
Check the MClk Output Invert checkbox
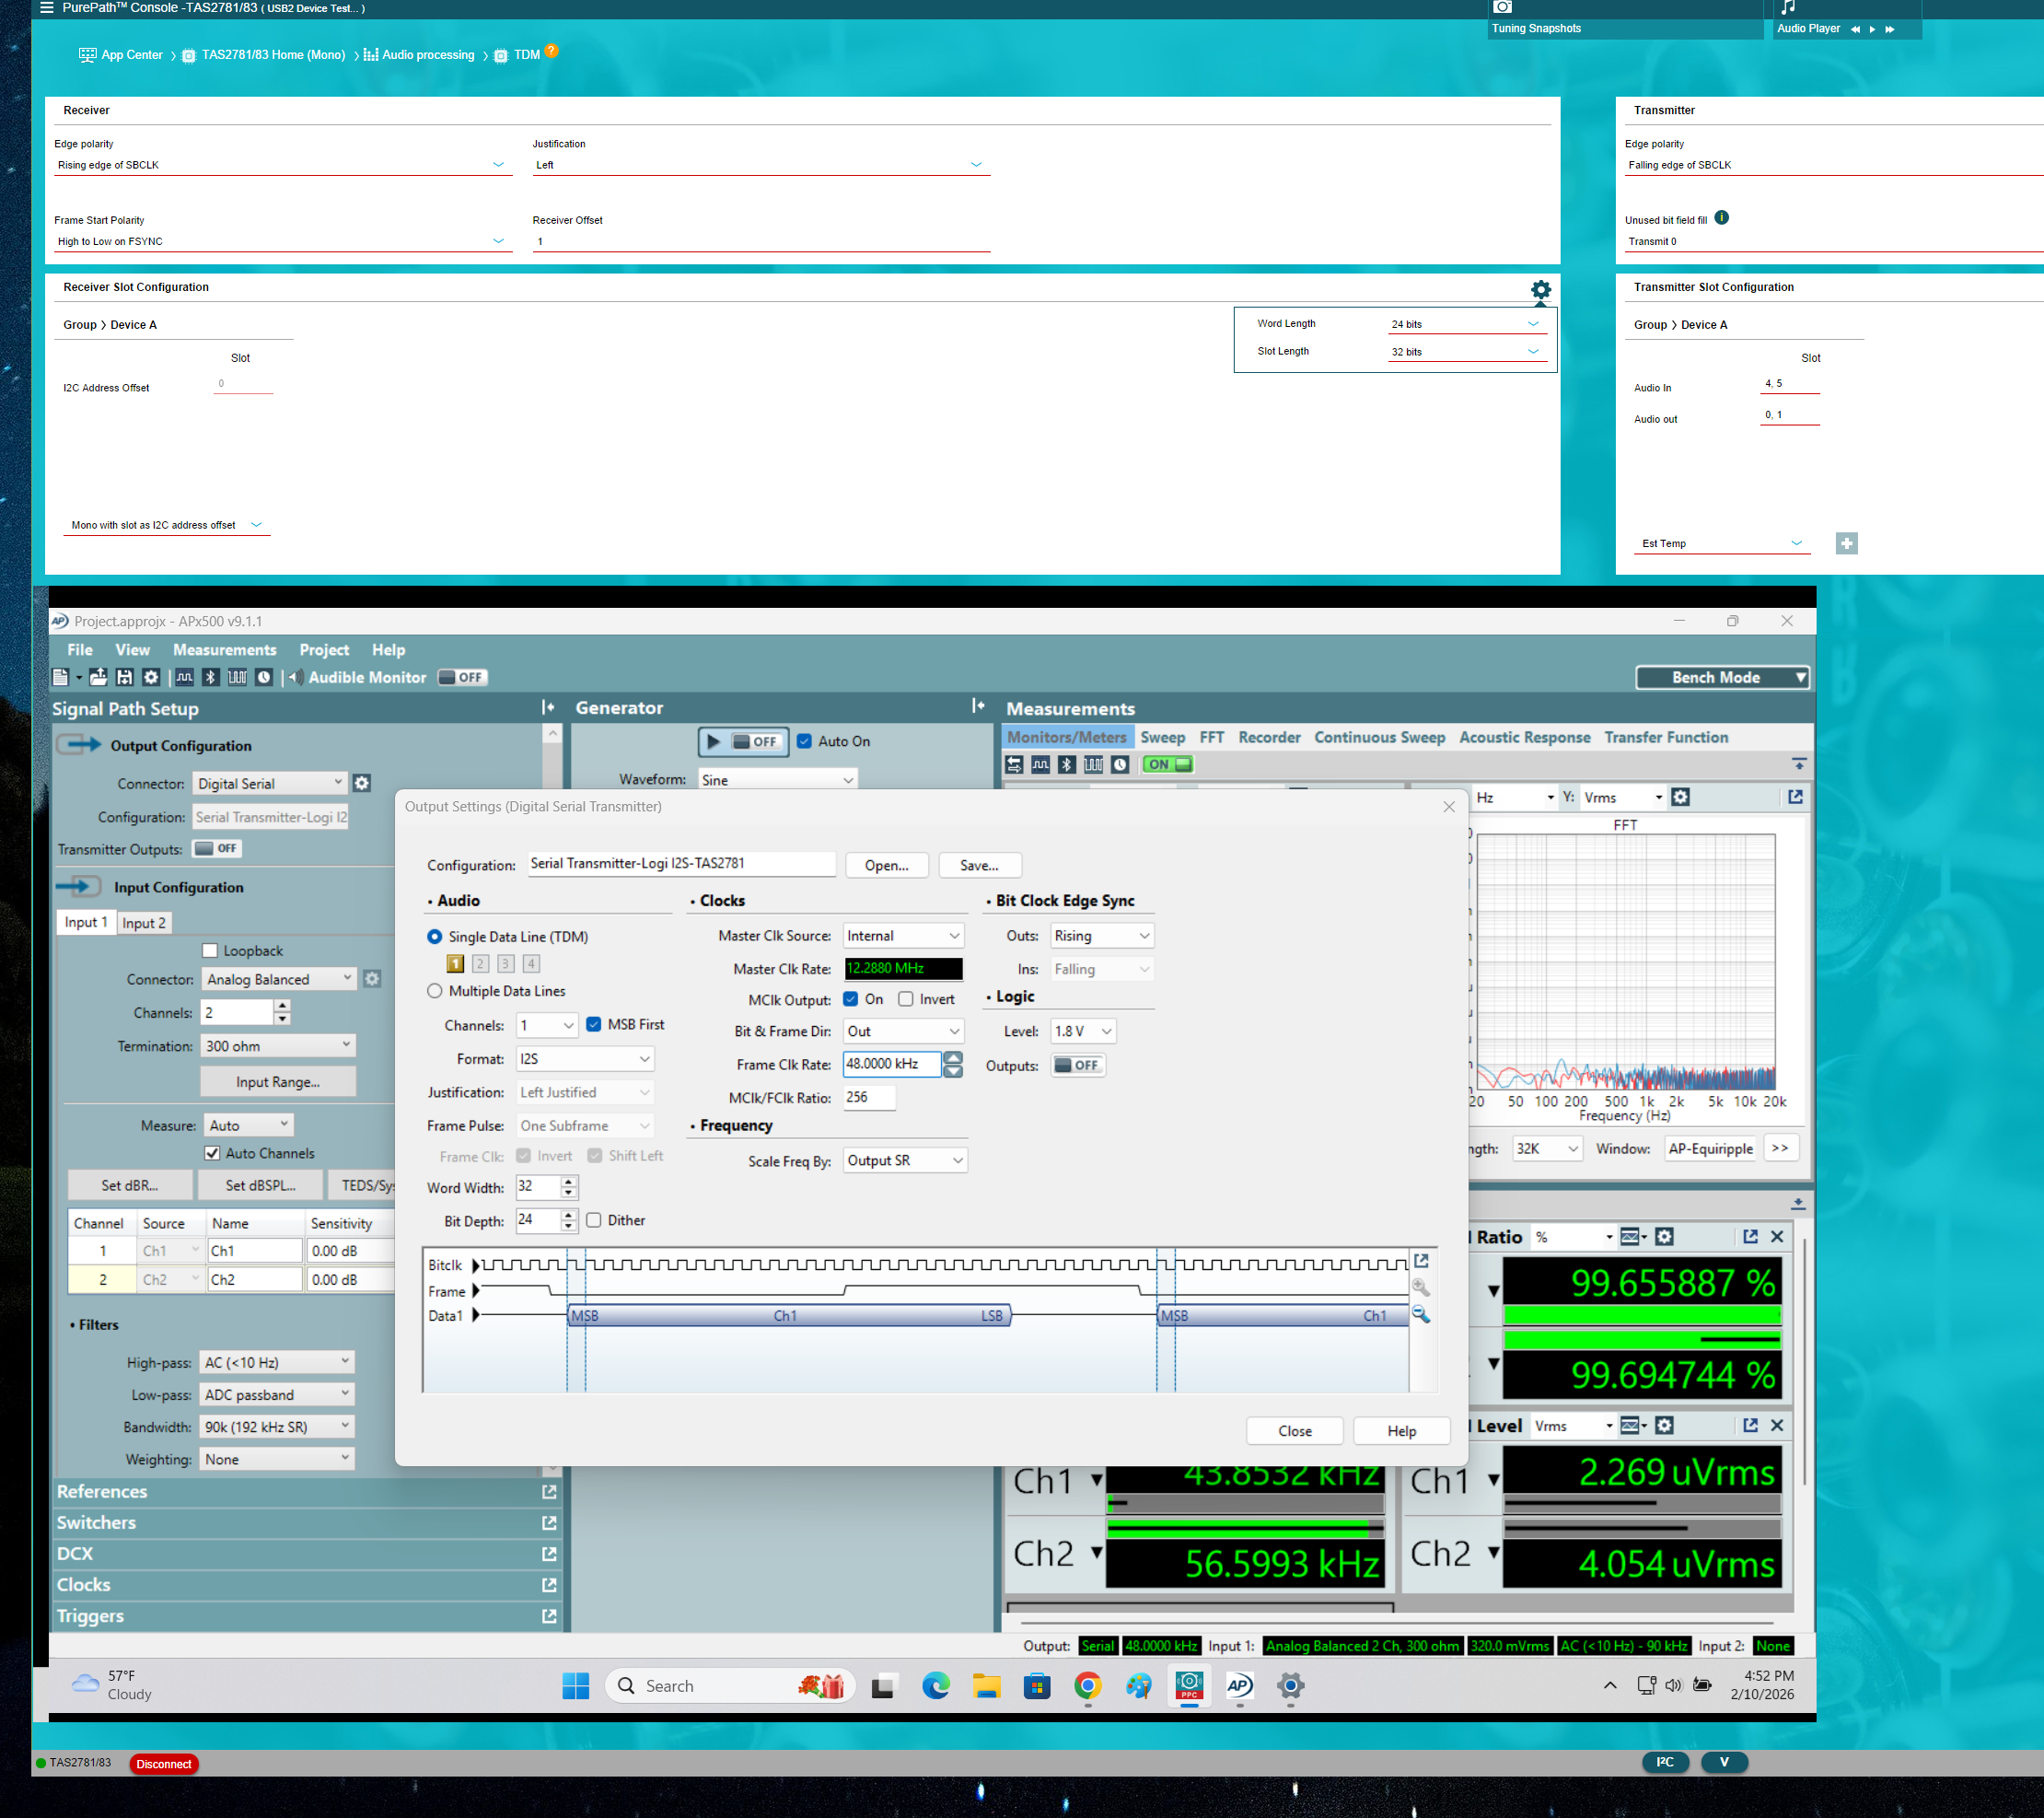click(906, 999)
